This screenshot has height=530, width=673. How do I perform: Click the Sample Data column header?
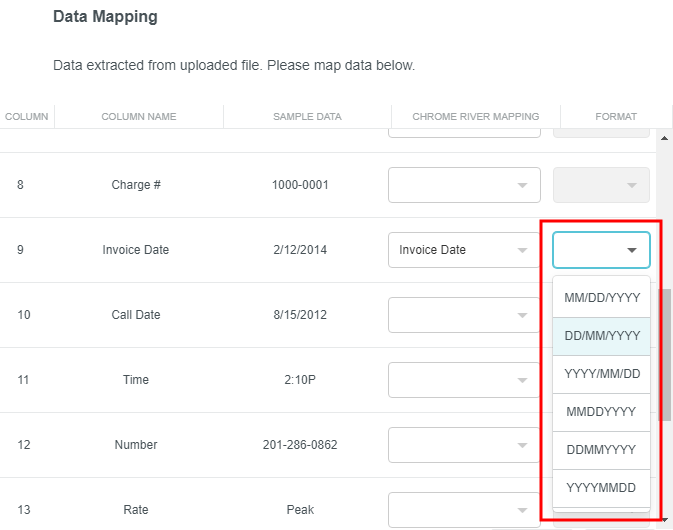click(x=307, y=117)
